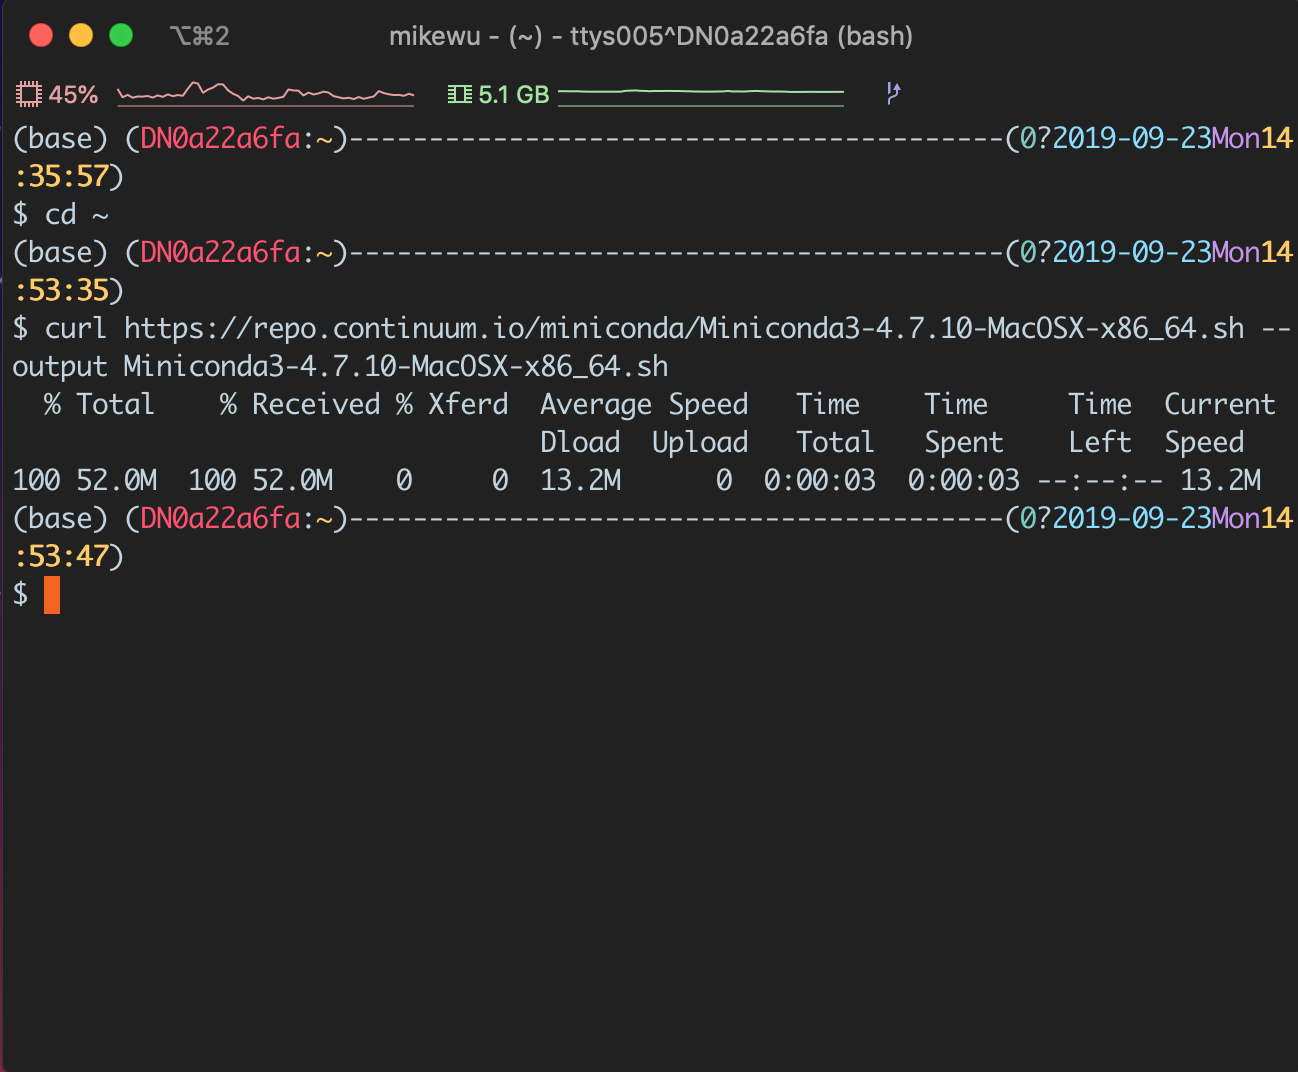Click the 45% CPU usage label
The height and width of the screenshot is (1072, 1298).
point(74,94)
